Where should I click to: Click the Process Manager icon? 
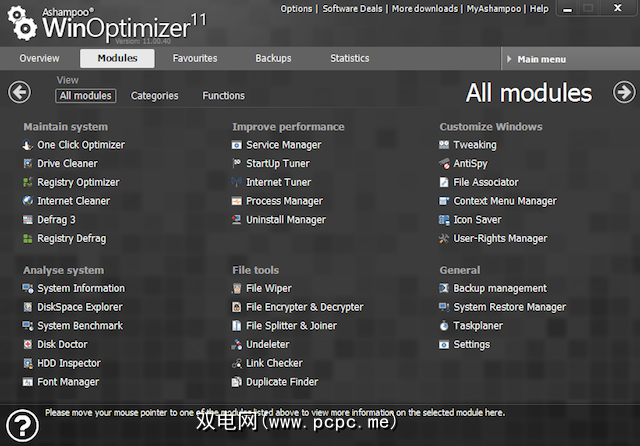(x=236, y=201)
